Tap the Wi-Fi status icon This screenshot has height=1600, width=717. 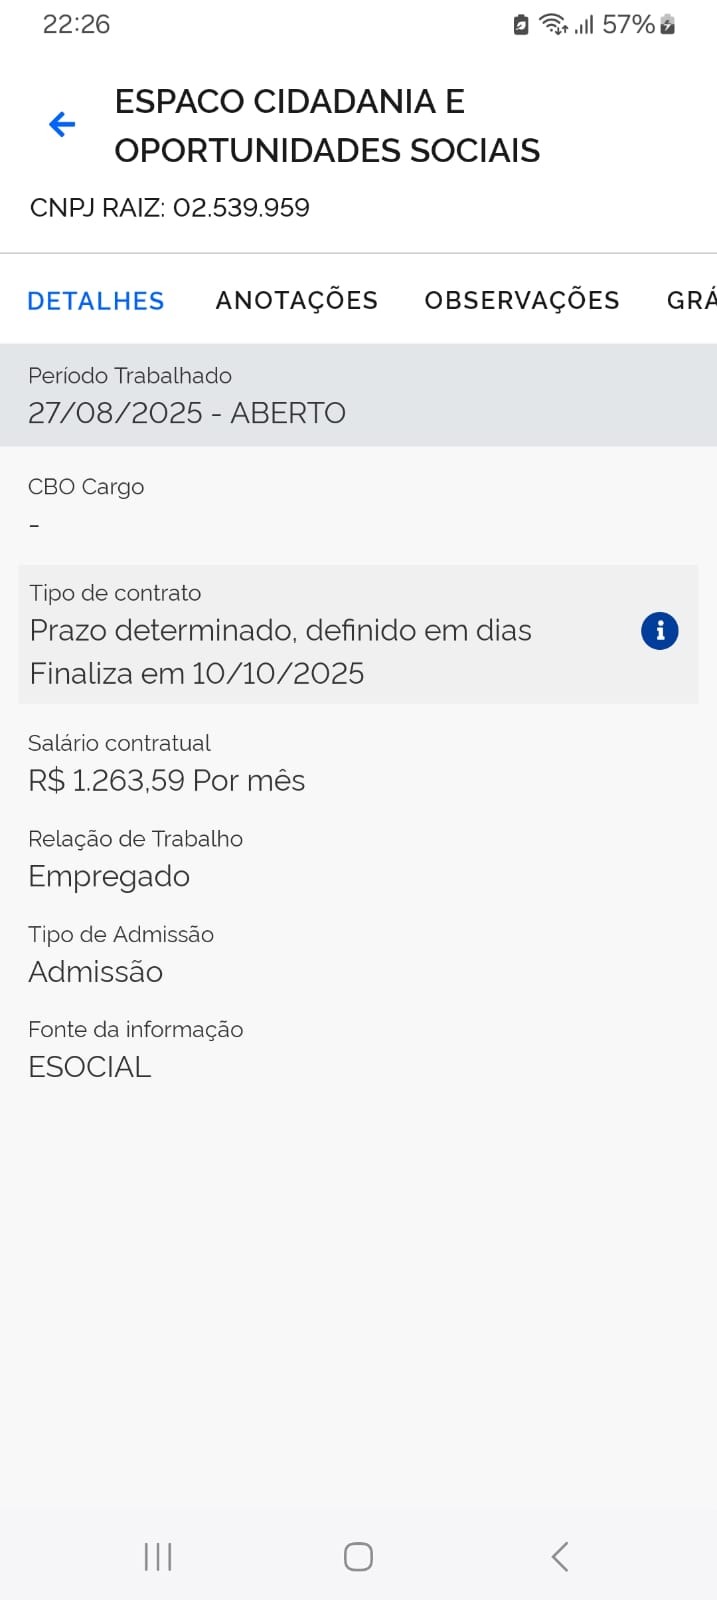tap(552, 25)
